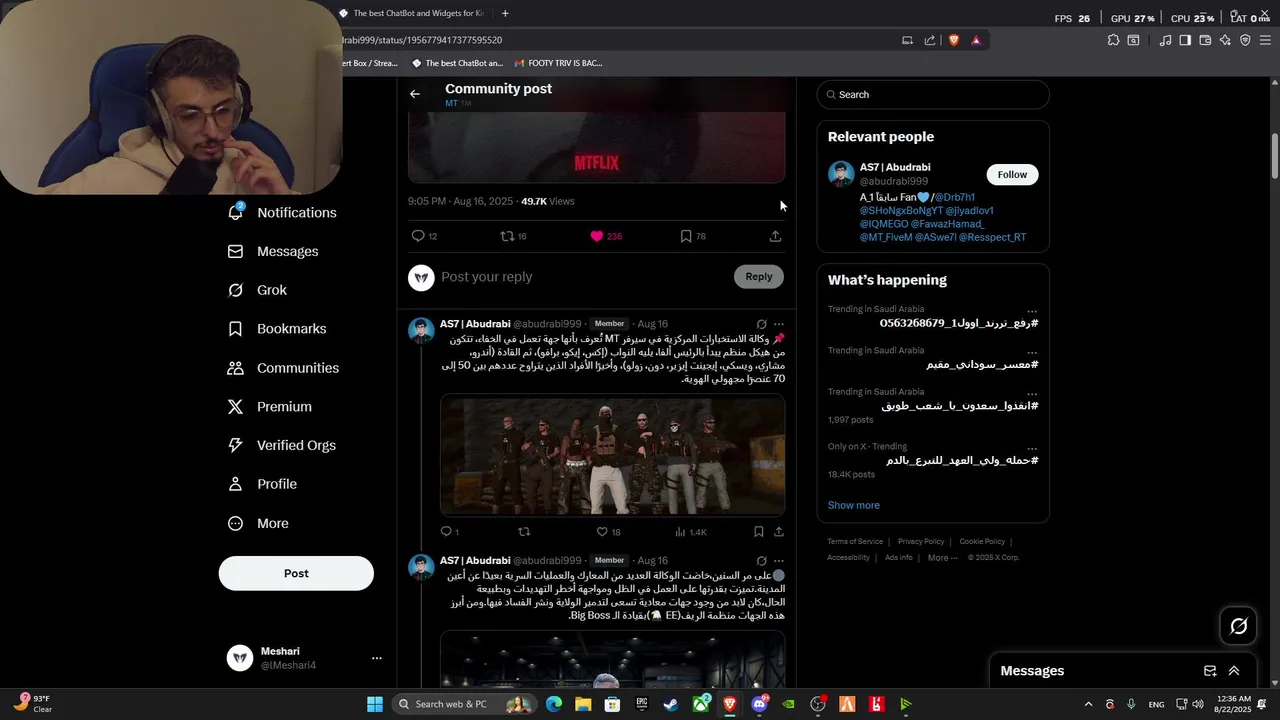This screenshot has width=1280, height=720.
Task: Focus the Post your reply field
Action: pos(583,277)
